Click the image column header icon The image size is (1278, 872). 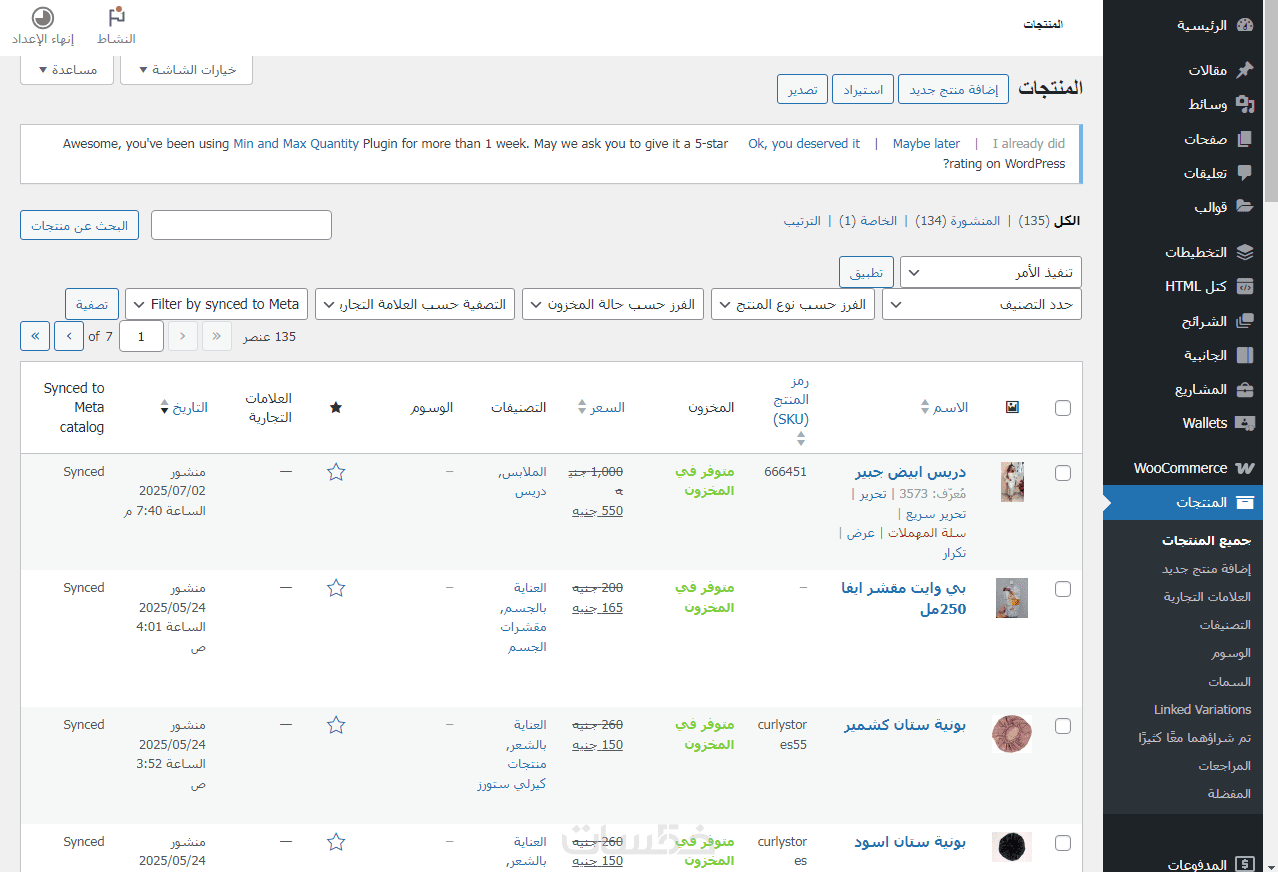[x=1013, y=407]
